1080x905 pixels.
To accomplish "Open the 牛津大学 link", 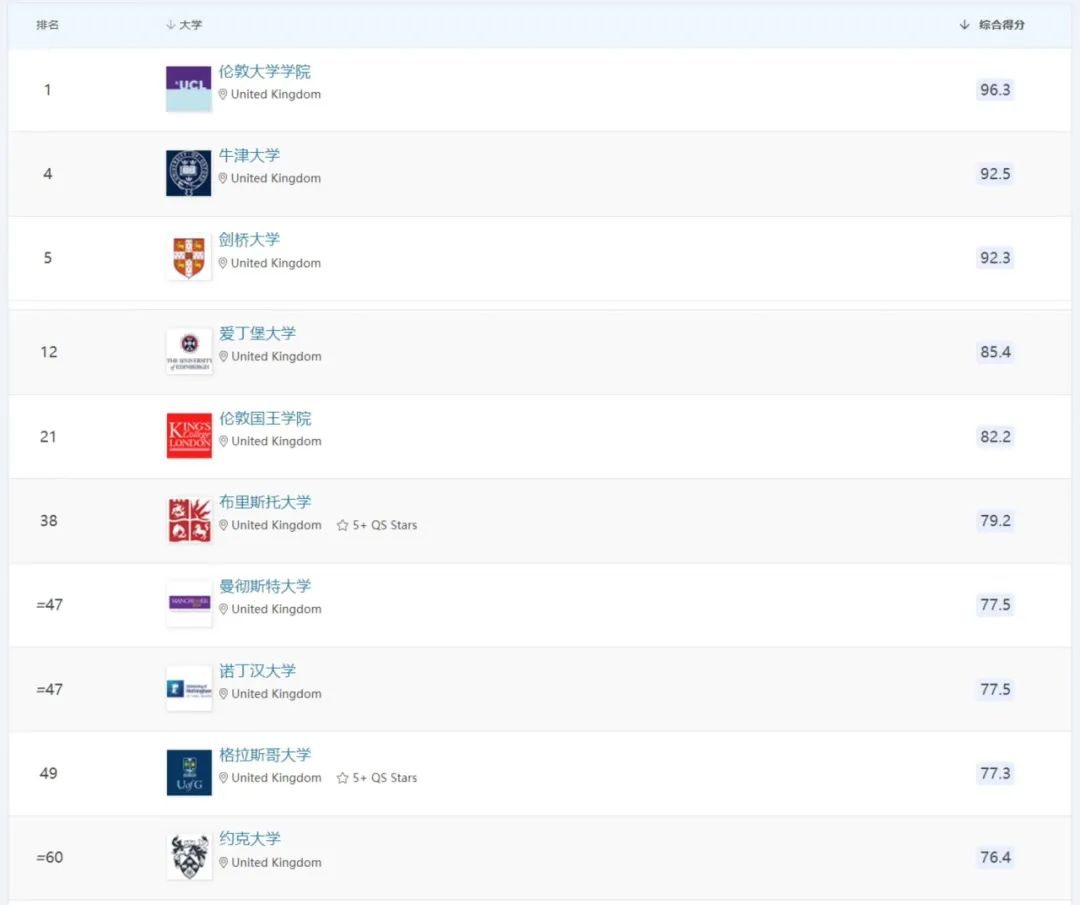I will [x=249, y=156].
